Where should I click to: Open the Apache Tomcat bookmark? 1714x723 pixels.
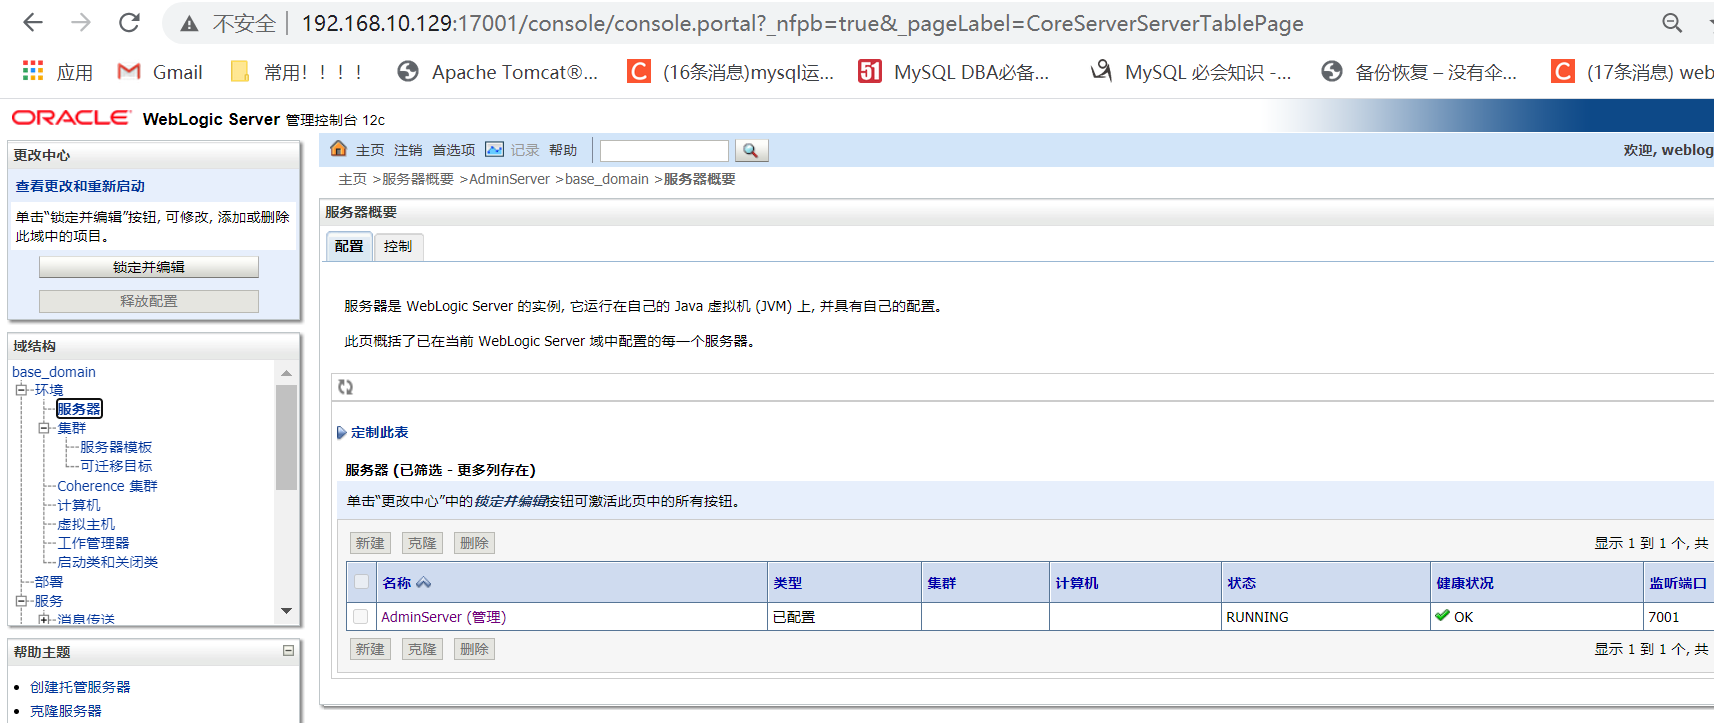pos(497,72)
